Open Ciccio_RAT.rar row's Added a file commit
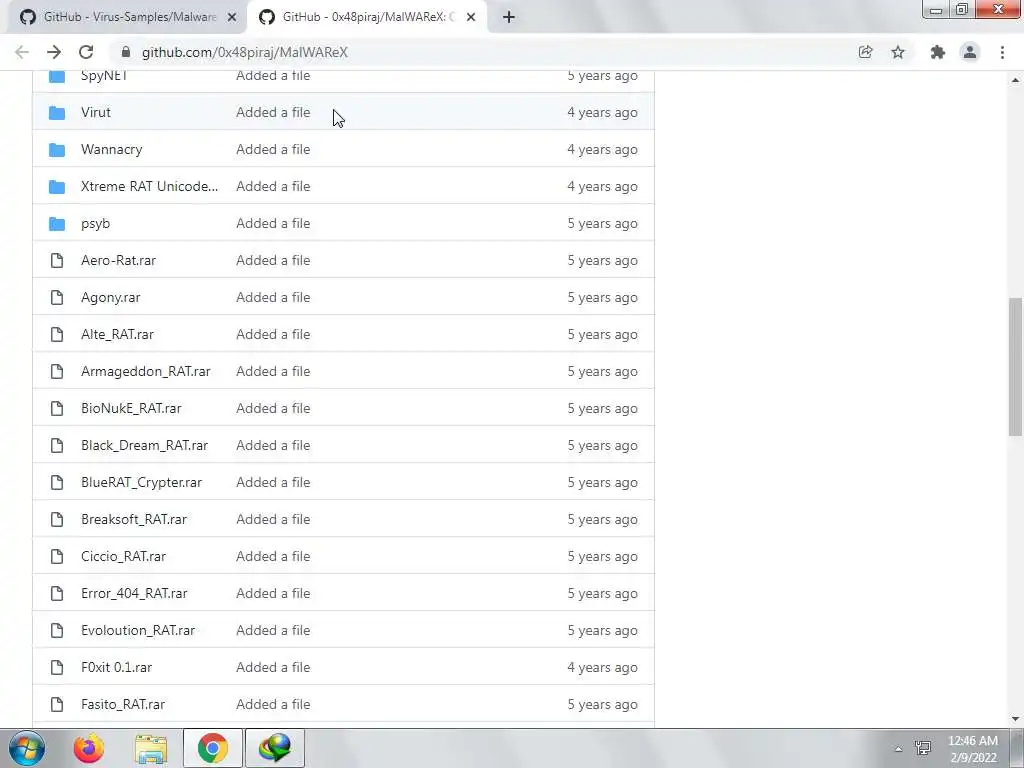1024x768 pixels. click(x=273, y=556)
